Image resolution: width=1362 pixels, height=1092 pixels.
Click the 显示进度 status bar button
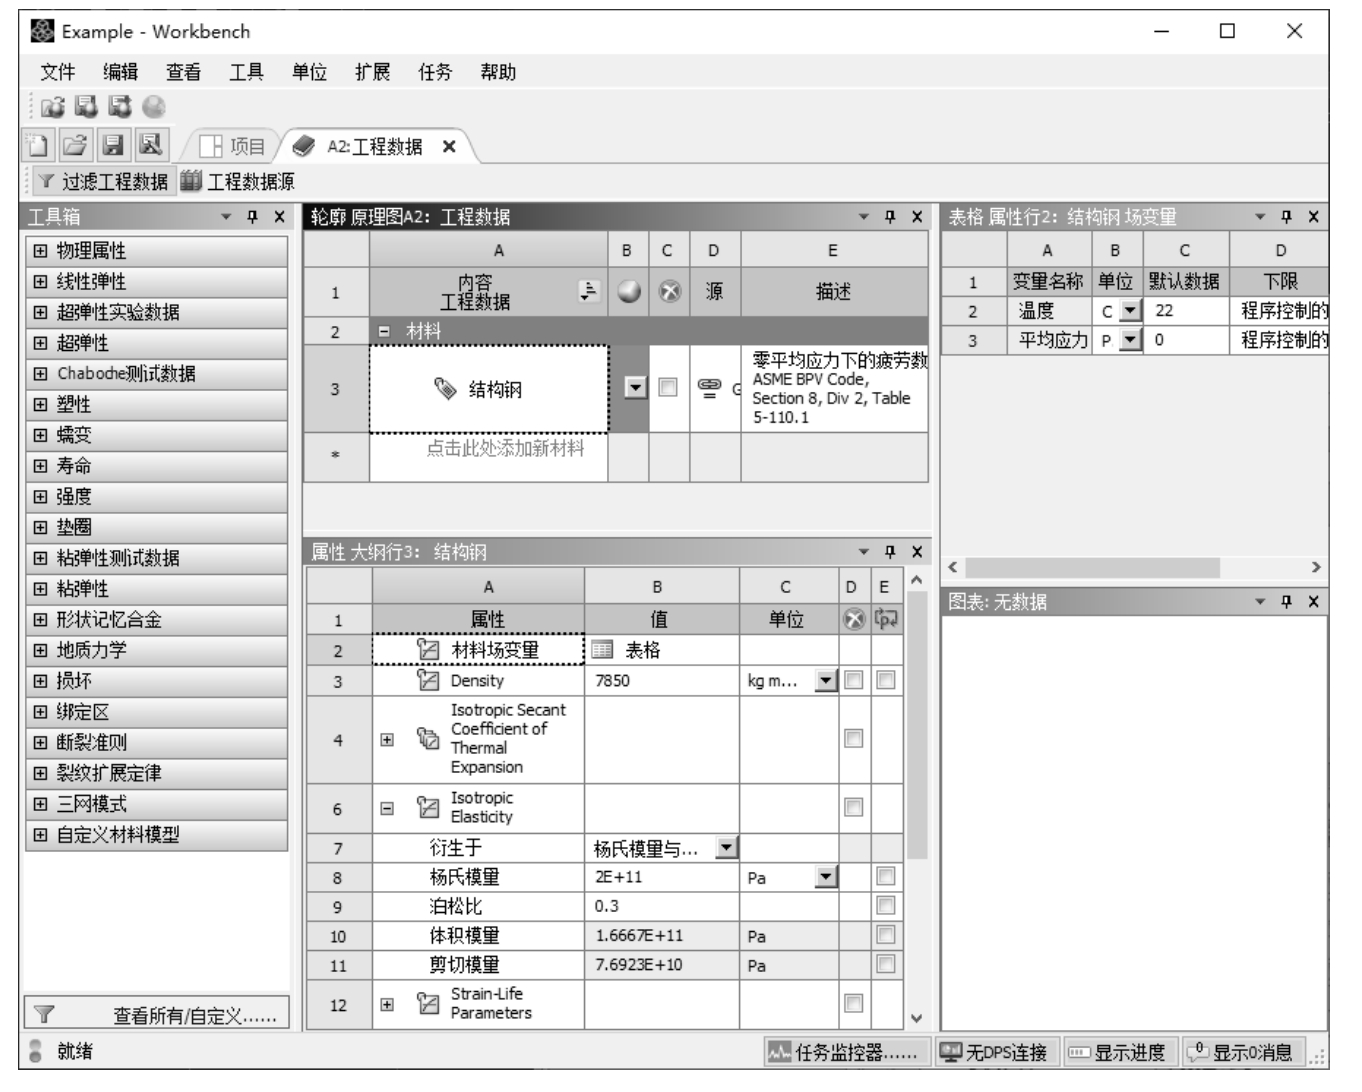(1119, 1052)
